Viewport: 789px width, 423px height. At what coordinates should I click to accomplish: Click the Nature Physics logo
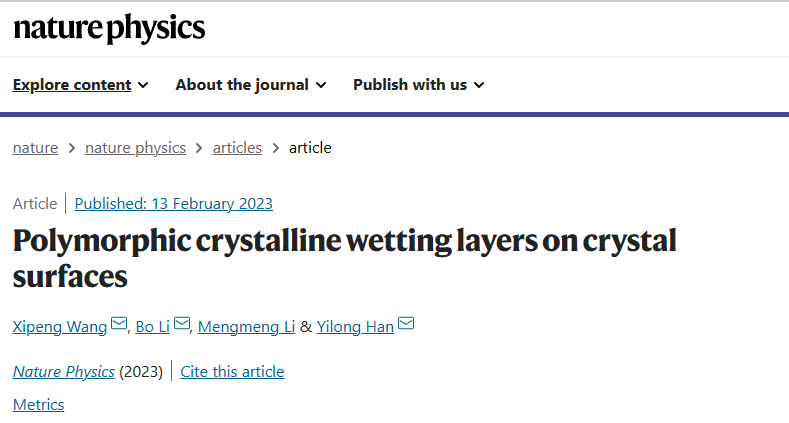coord(109,28)
